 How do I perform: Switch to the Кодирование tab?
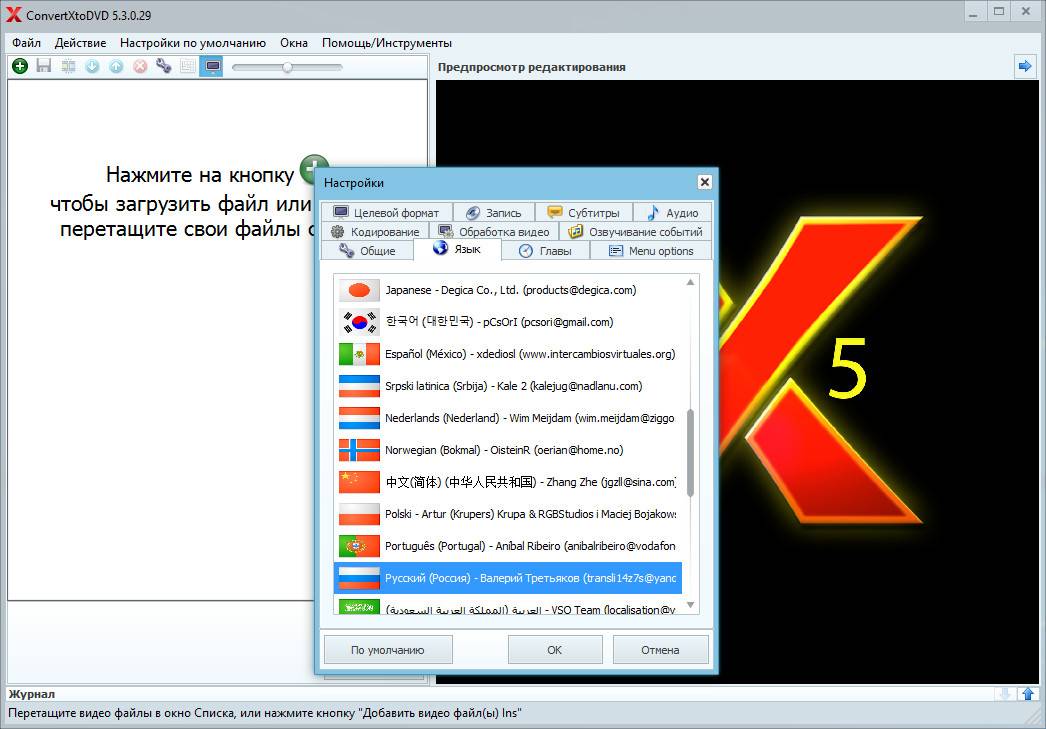(x=375, y=231)
